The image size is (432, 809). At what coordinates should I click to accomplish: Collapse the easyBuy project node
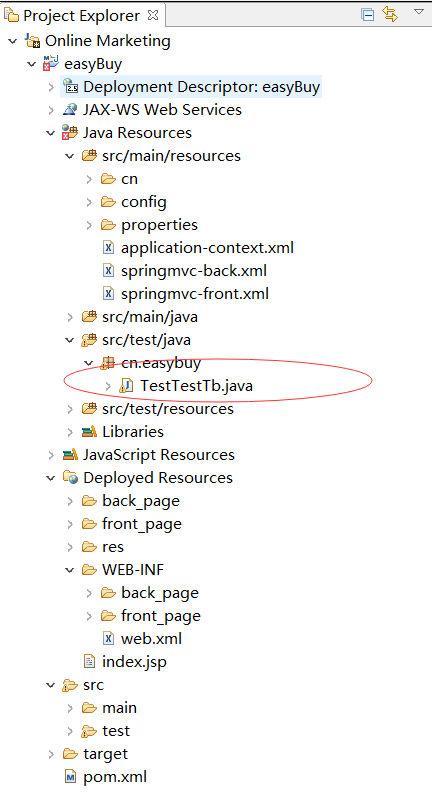[32, 64]
